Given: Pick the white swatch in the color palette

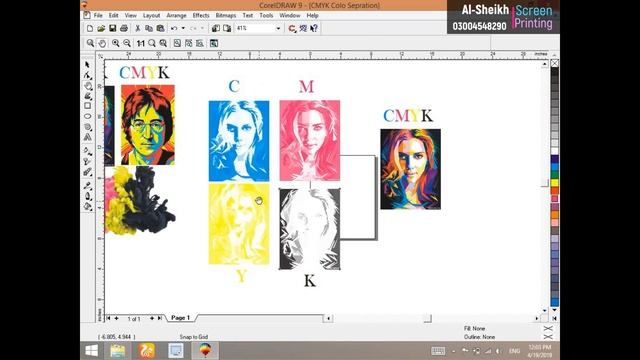Looking at the screenshot, I should point(555,151).
